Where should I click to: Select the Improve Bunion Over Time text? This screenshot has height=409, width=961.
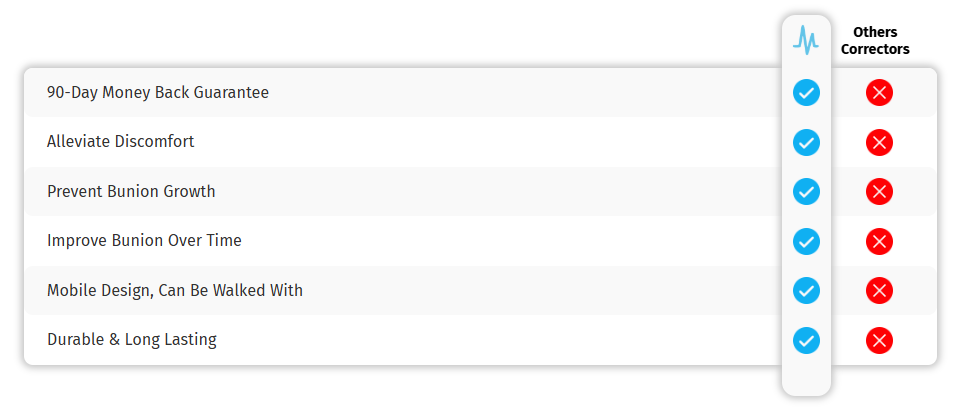144,241
